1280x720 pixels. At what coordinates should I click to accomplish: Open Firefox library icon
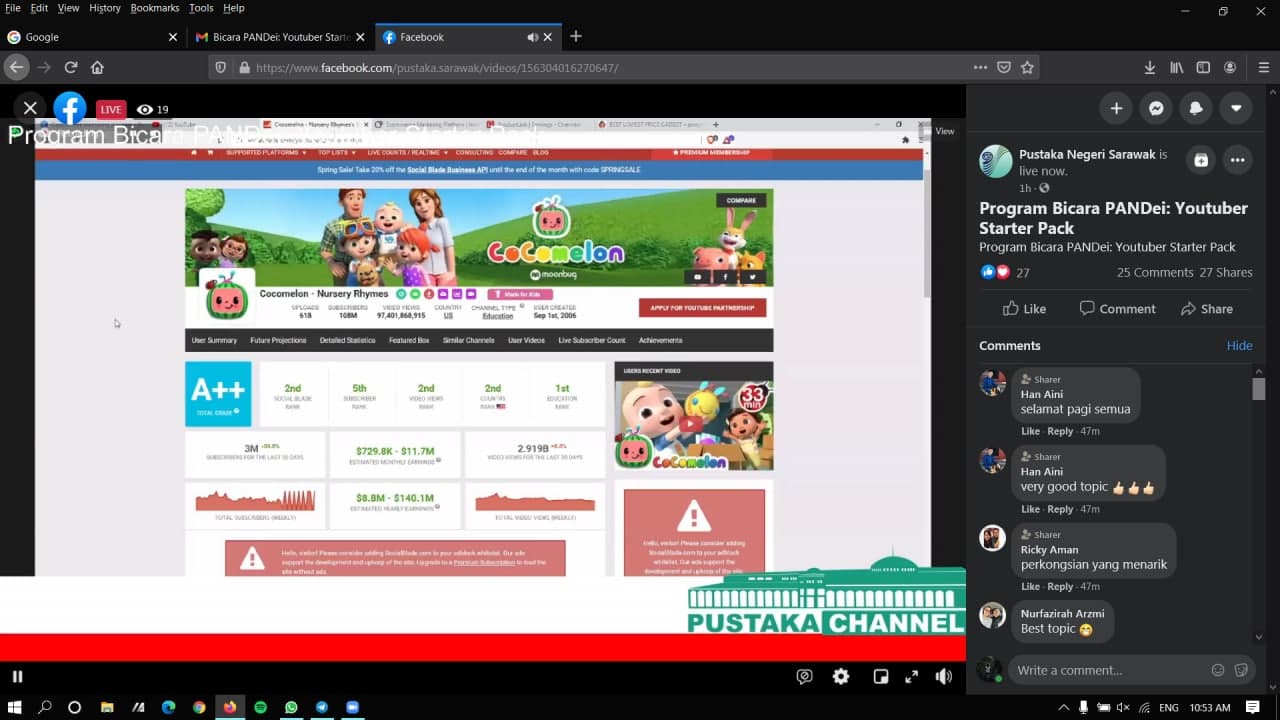click(1177, 67)
